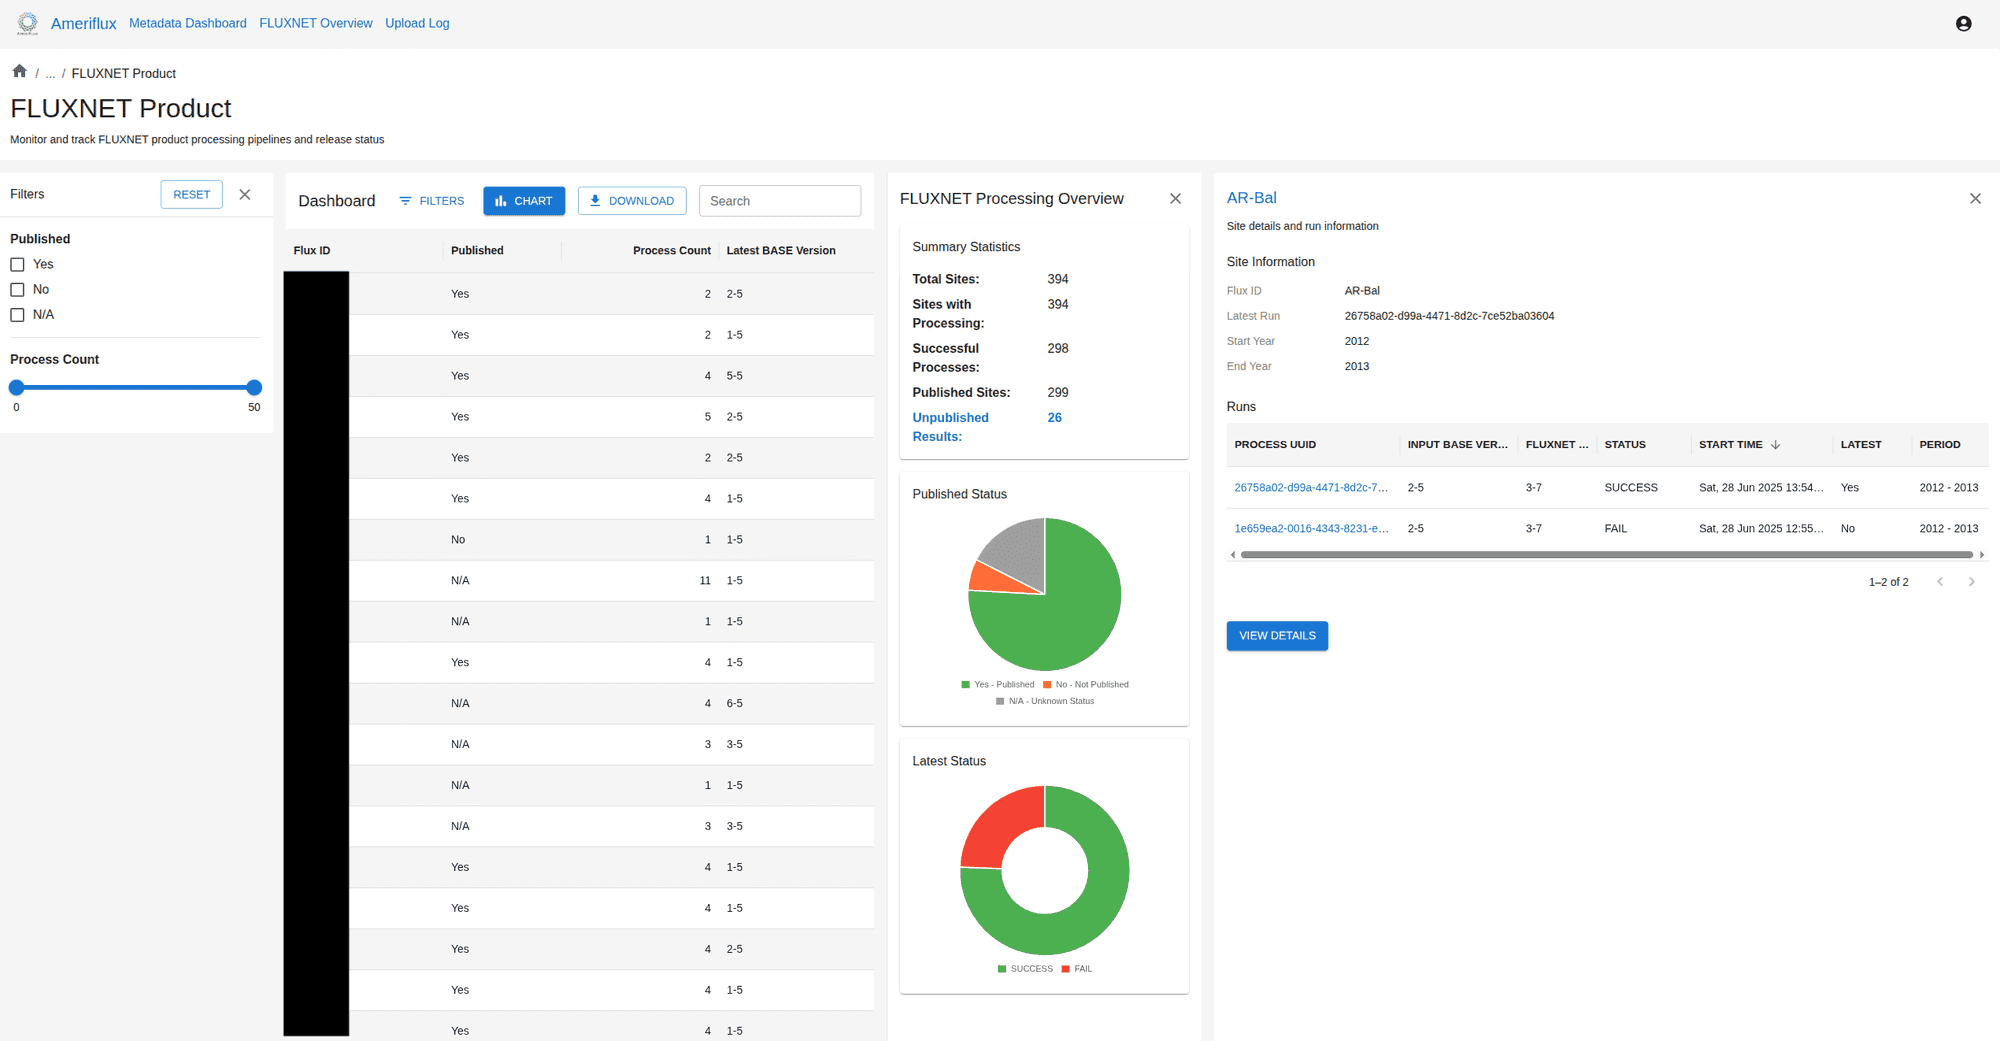
Task: Check the Yes published filter
Action: click(17, 264)
